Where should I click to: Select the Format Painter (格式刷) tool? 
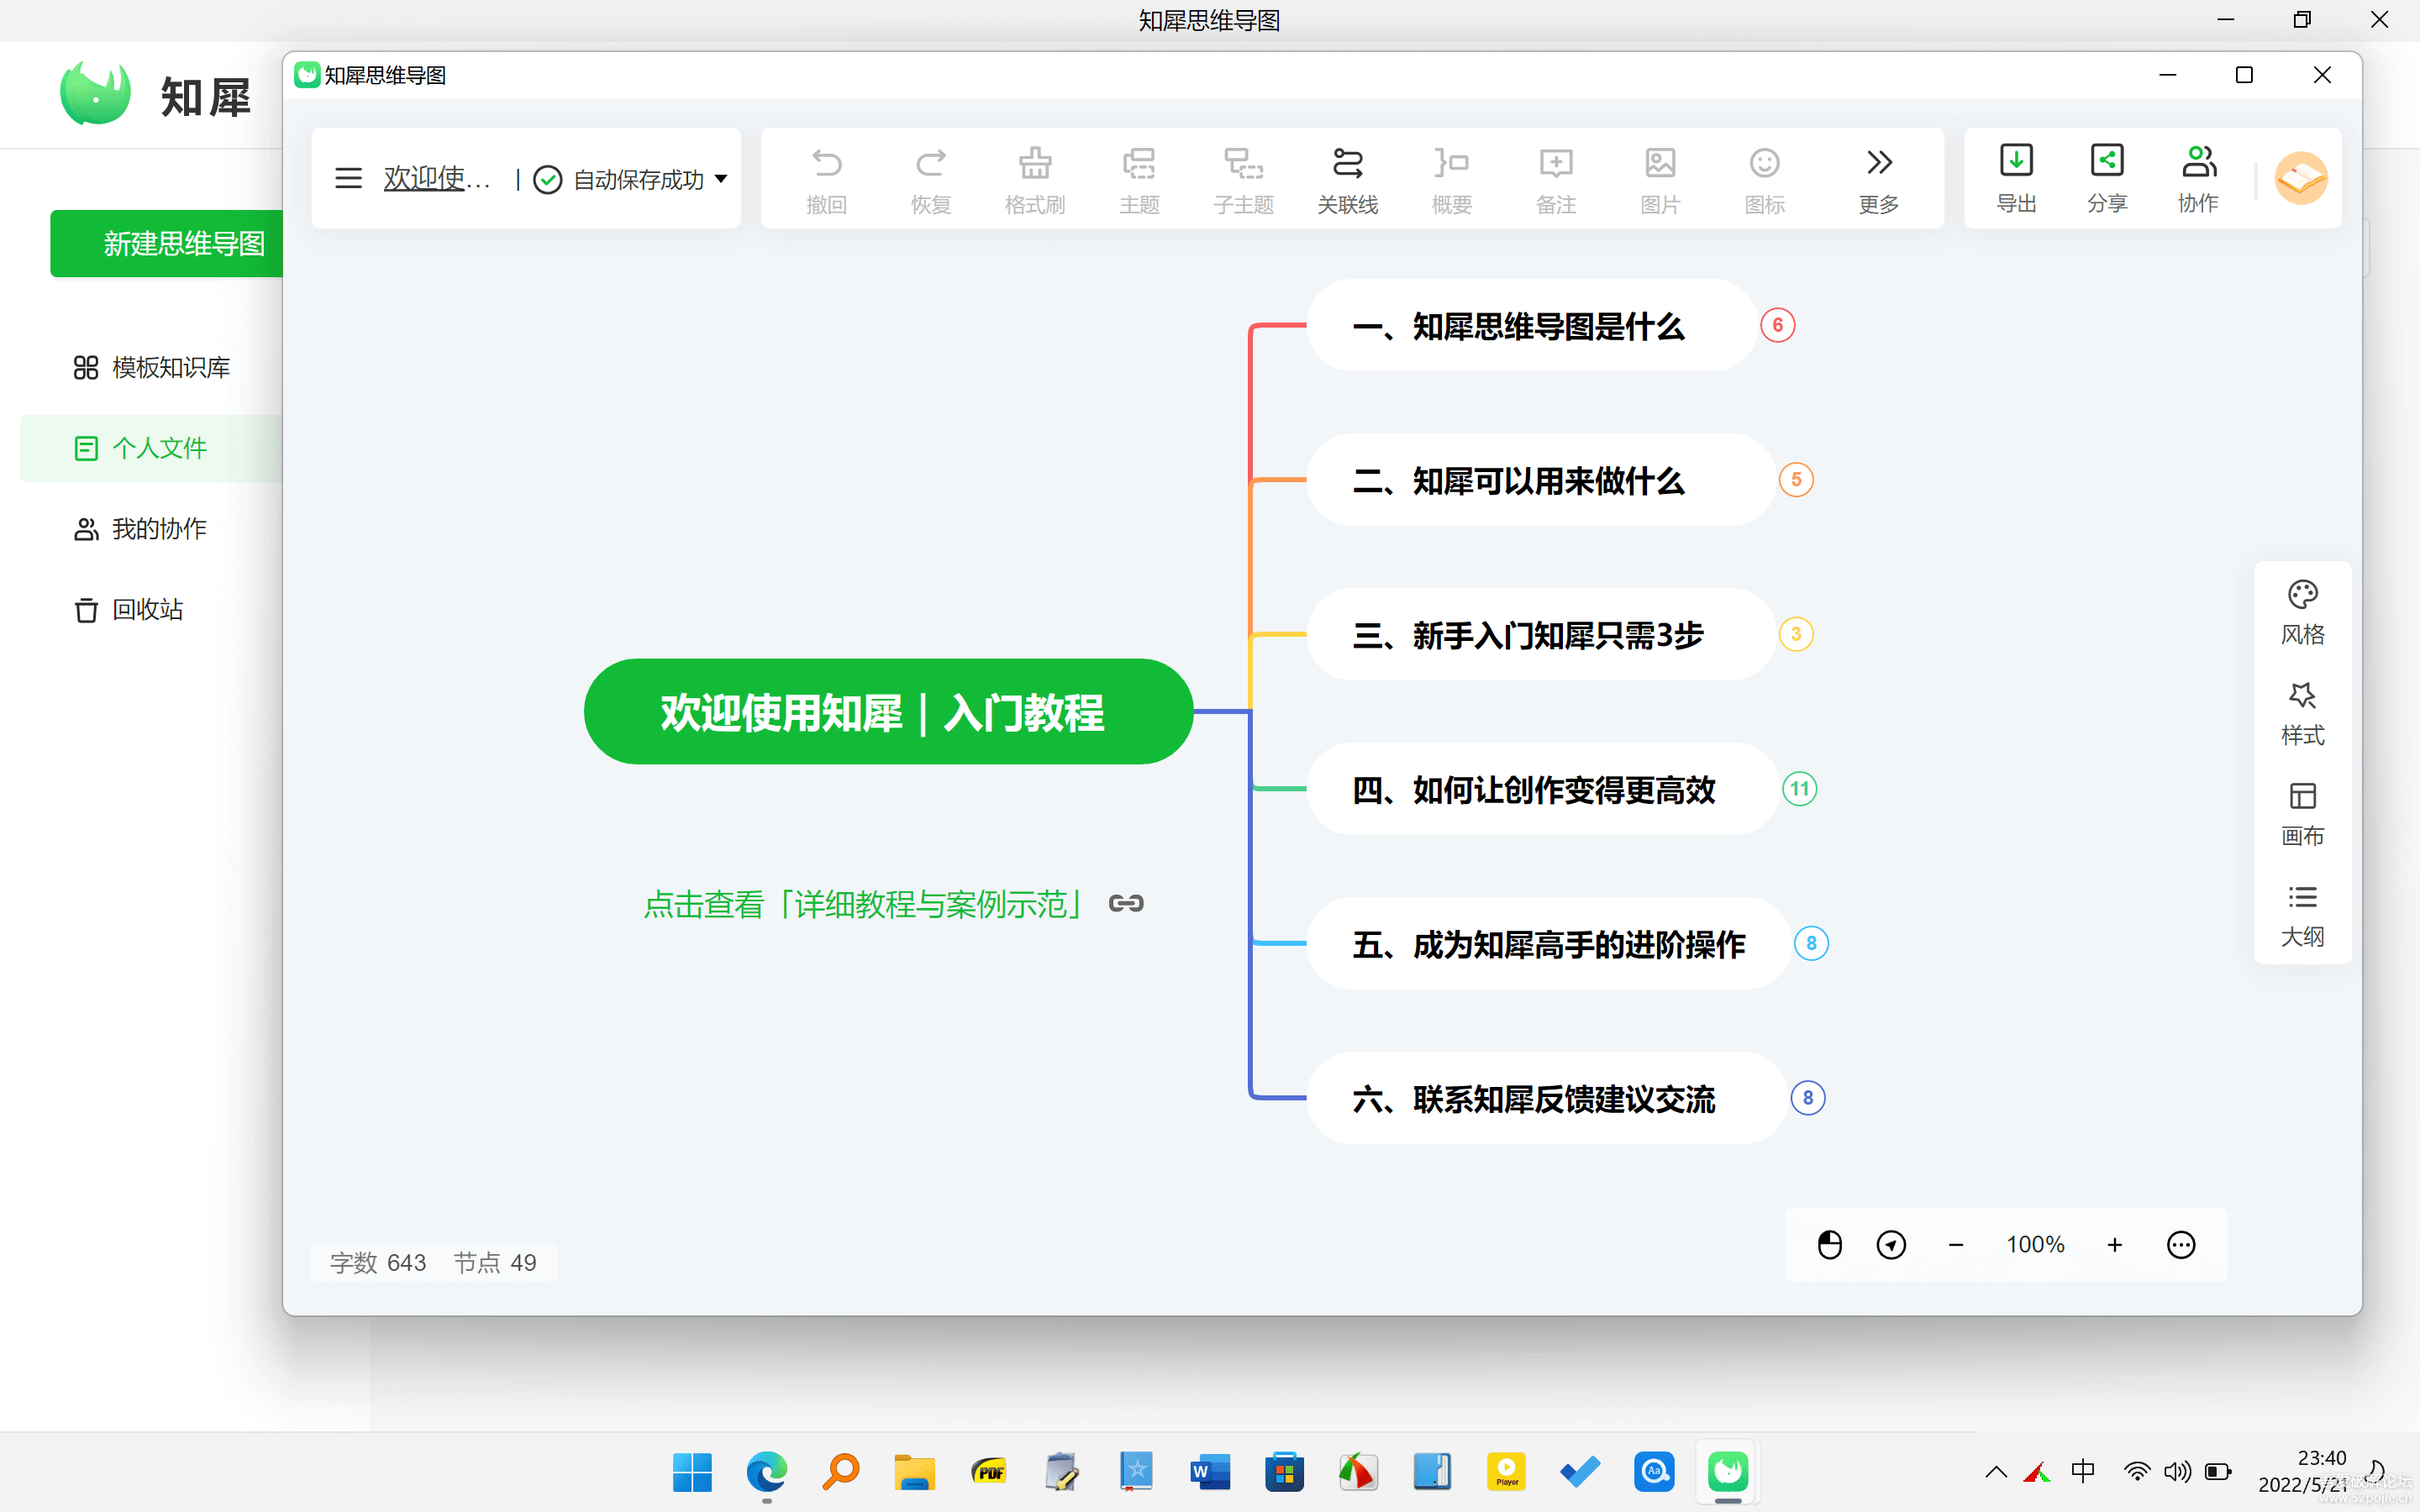(1034, 180)
